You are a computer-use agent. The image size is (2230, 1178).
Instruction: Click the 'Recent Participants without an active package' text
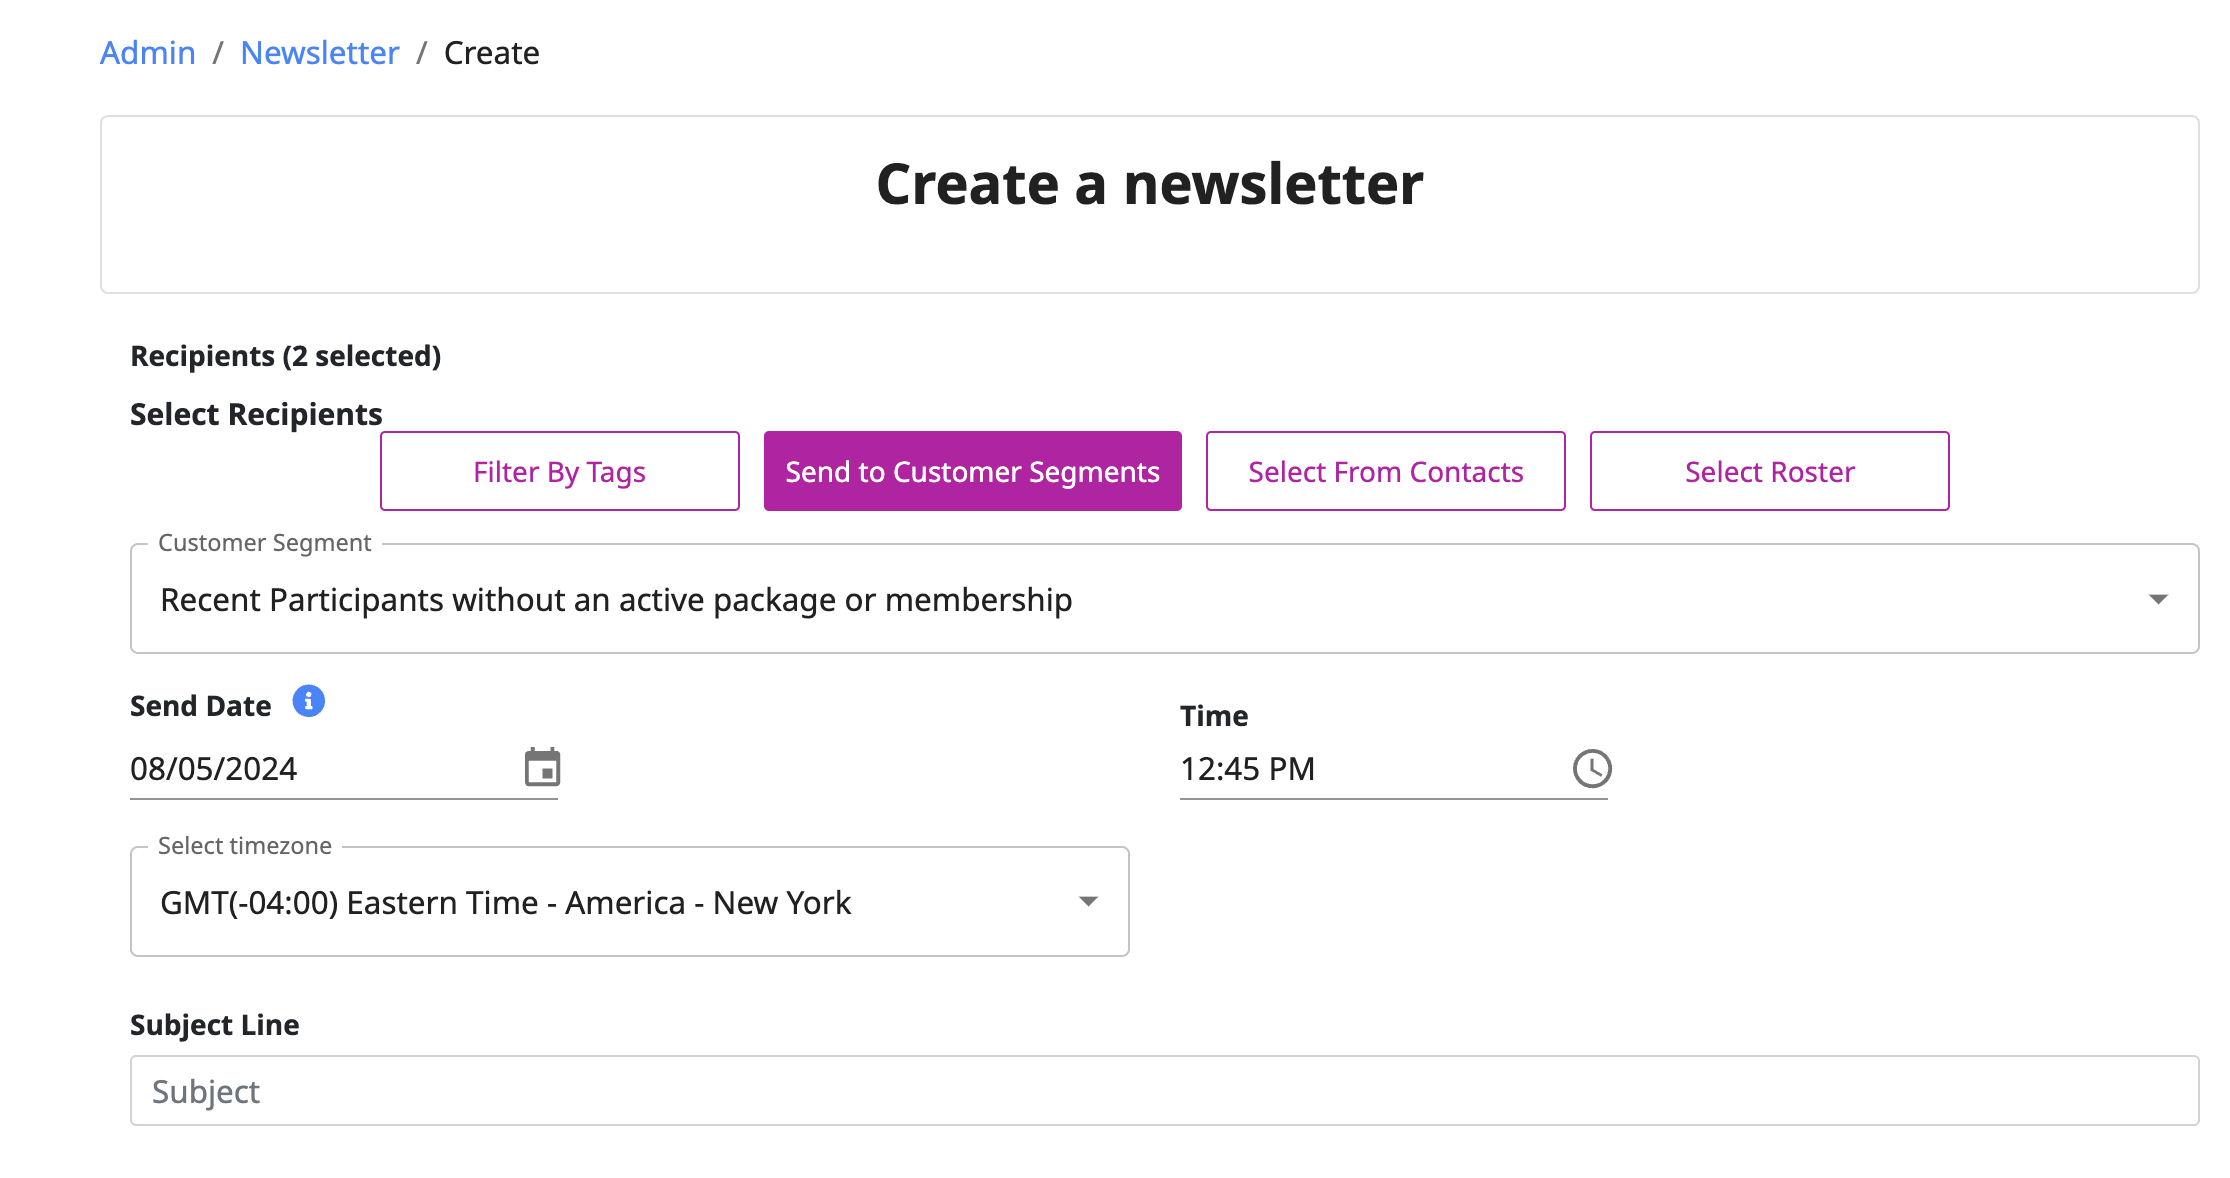pyautogui.click(x=616, y=600)
